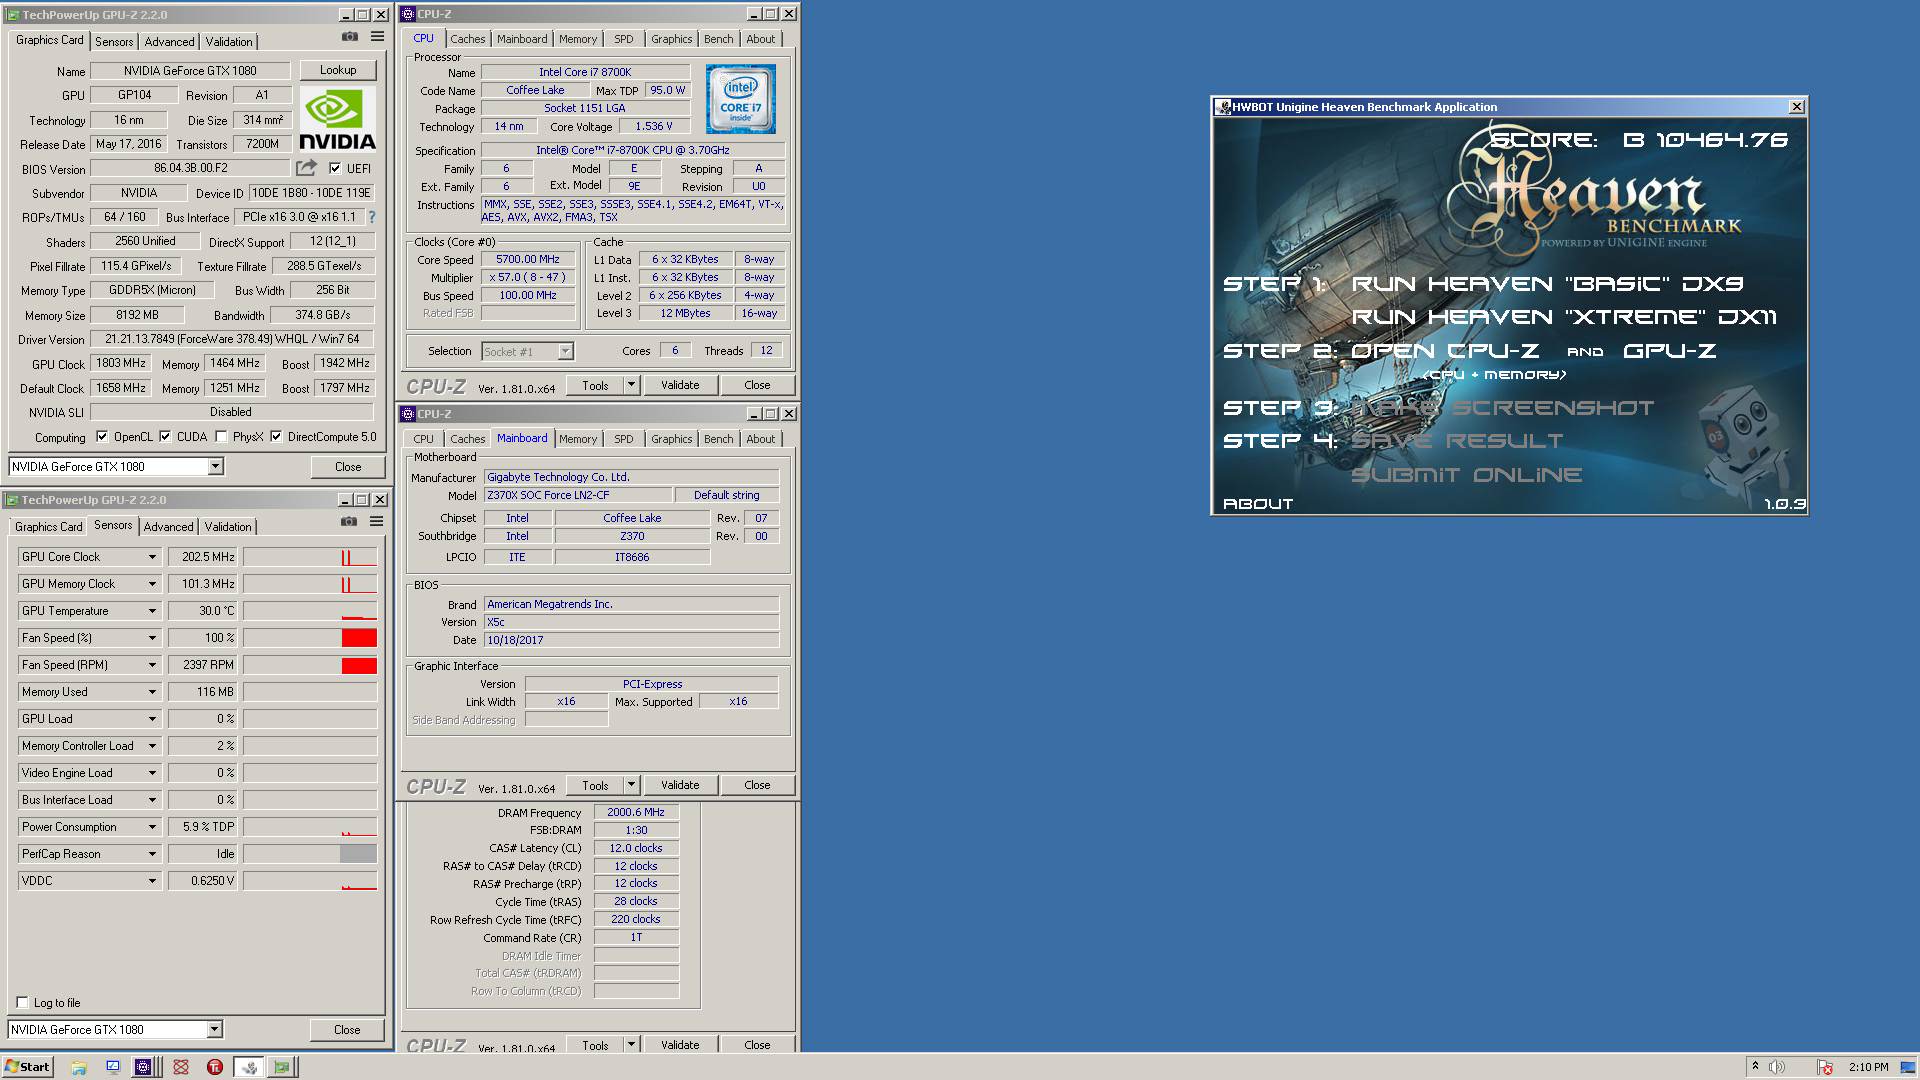Click the Show Desktop icon beside the clock

(1910, 1067)
